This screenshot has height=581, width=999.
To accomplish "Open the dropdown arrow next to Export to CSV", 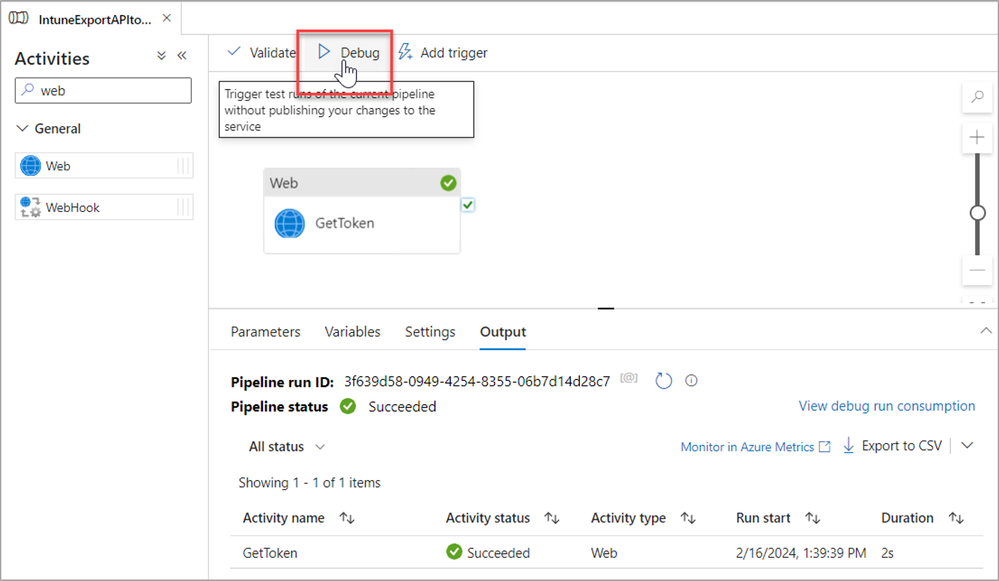I will pos(967,446).
